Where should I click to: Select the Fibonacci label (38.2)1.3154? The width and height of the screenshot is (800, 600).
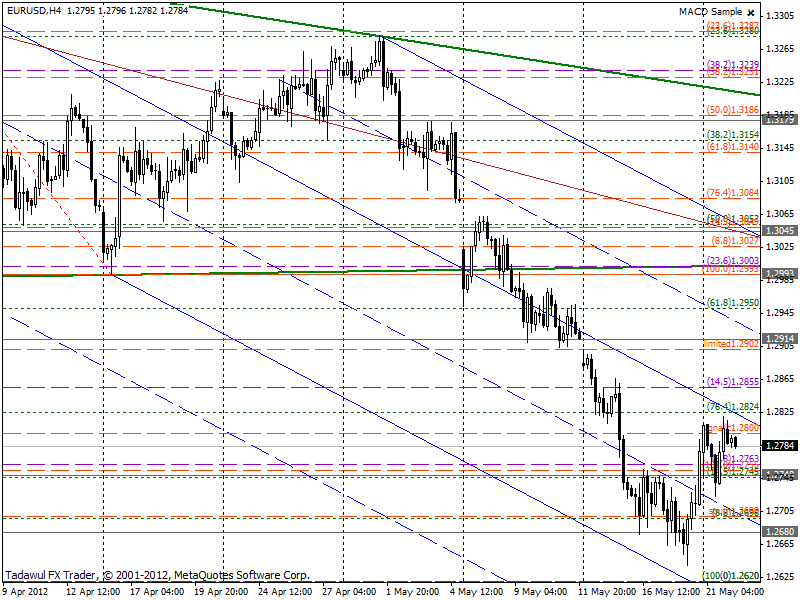[x=733, y=135]
